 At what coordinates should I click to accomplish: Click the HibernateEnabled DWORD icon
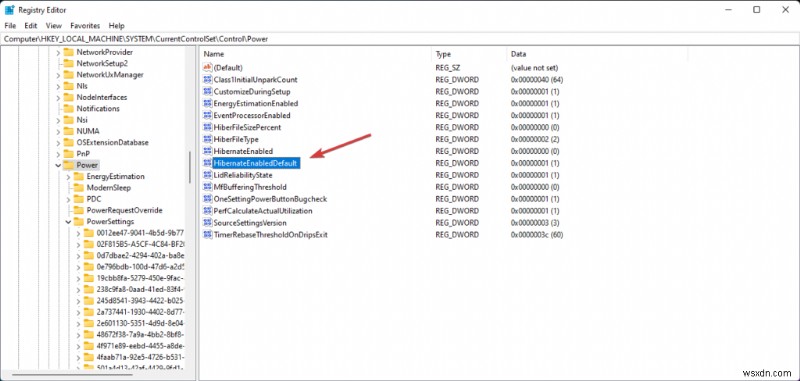pyautogui.click(x=207, y=151)
